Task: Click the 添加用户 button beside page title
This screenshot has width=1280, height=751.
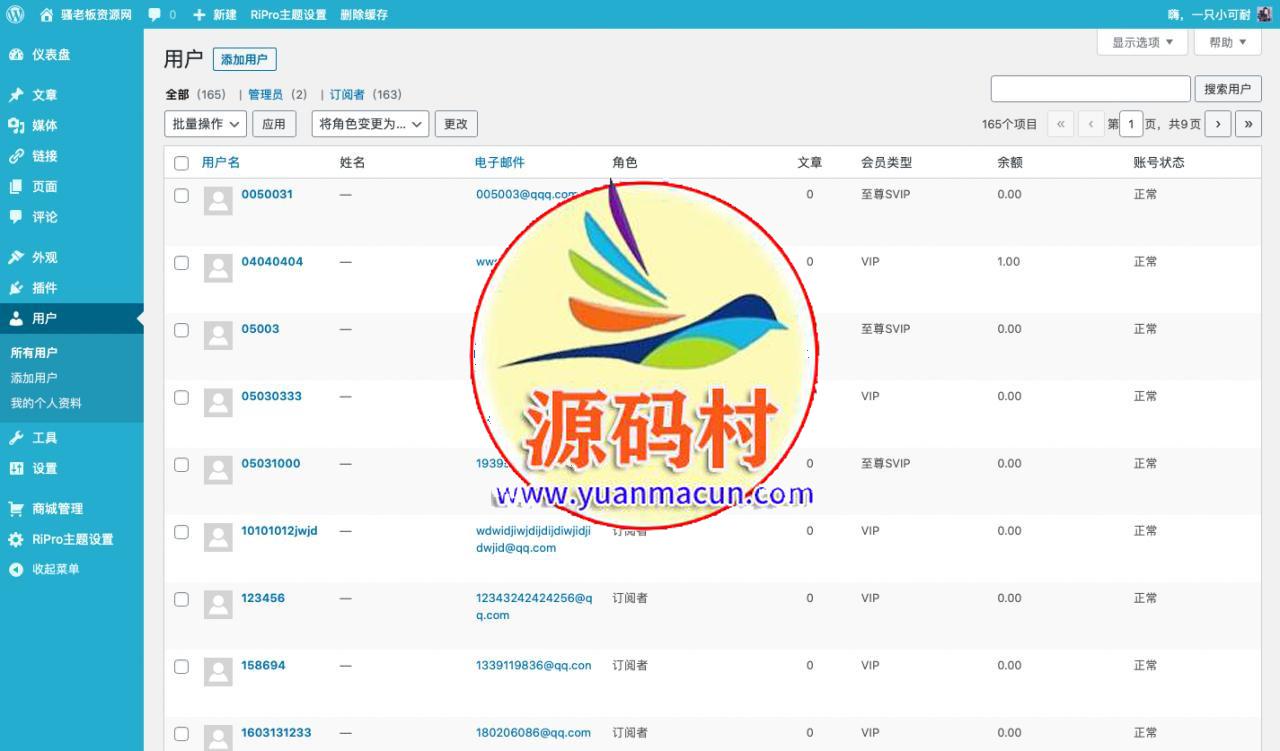Action: (x=244, y=60)
